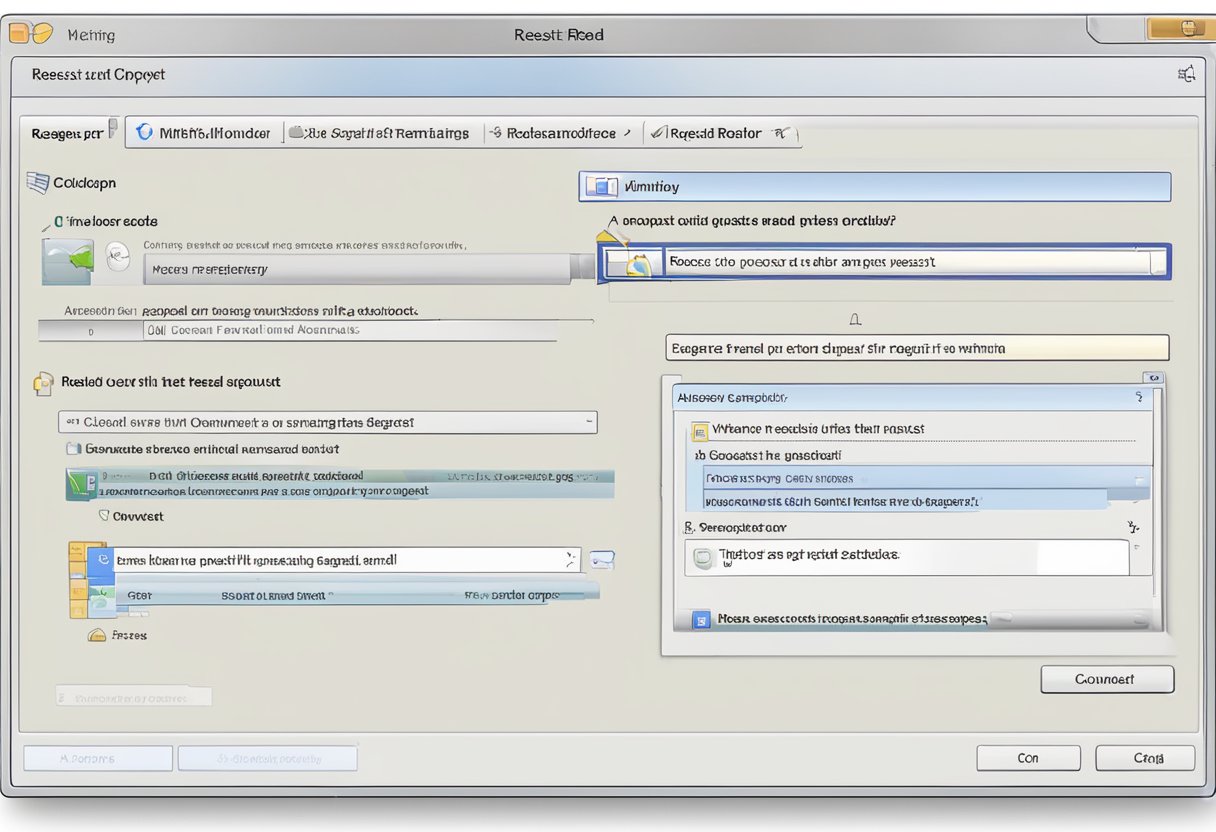This screenshot has height=832, width=1216.
Task: Click the orange icon in title bar left
Action: coord(30,34)
